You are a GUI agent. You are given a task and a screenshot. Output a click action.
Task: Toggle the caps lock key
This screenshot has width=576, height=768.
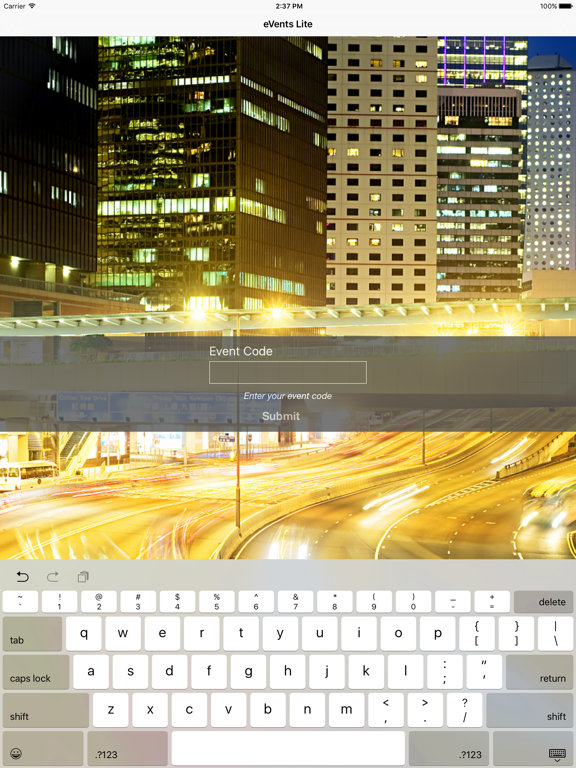pos(36,672)
